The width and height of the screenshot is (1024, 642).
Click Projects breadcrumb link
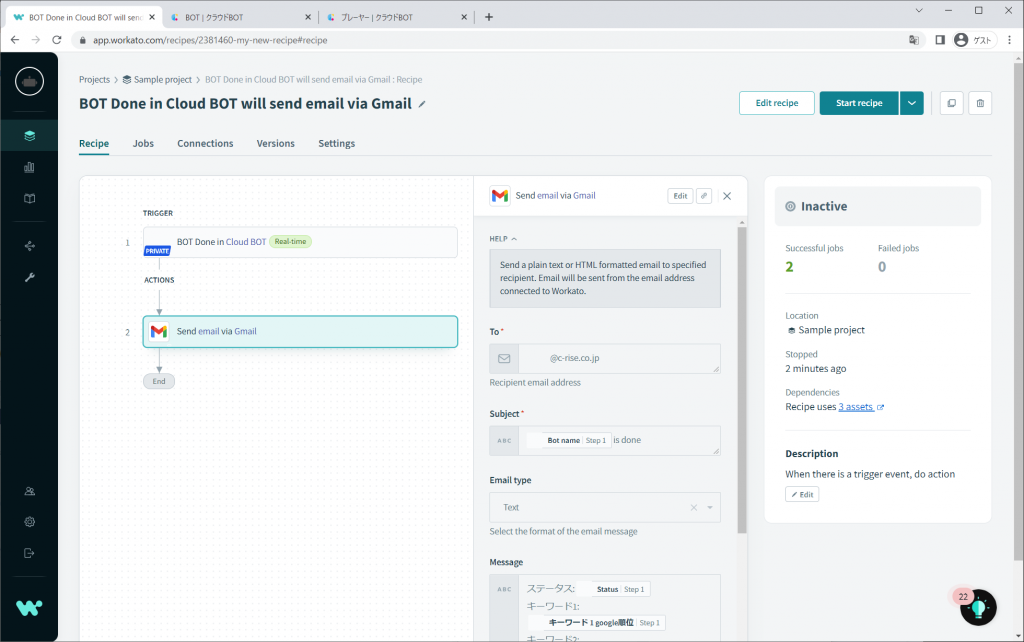click(x=94, y=80)
